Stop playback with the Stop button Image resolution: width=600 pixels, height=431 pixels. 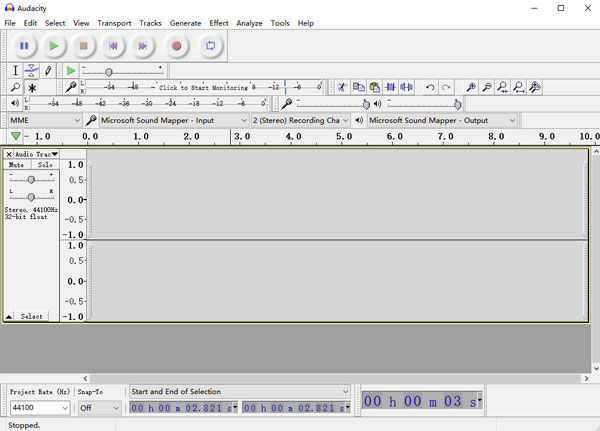click(83, 46)
